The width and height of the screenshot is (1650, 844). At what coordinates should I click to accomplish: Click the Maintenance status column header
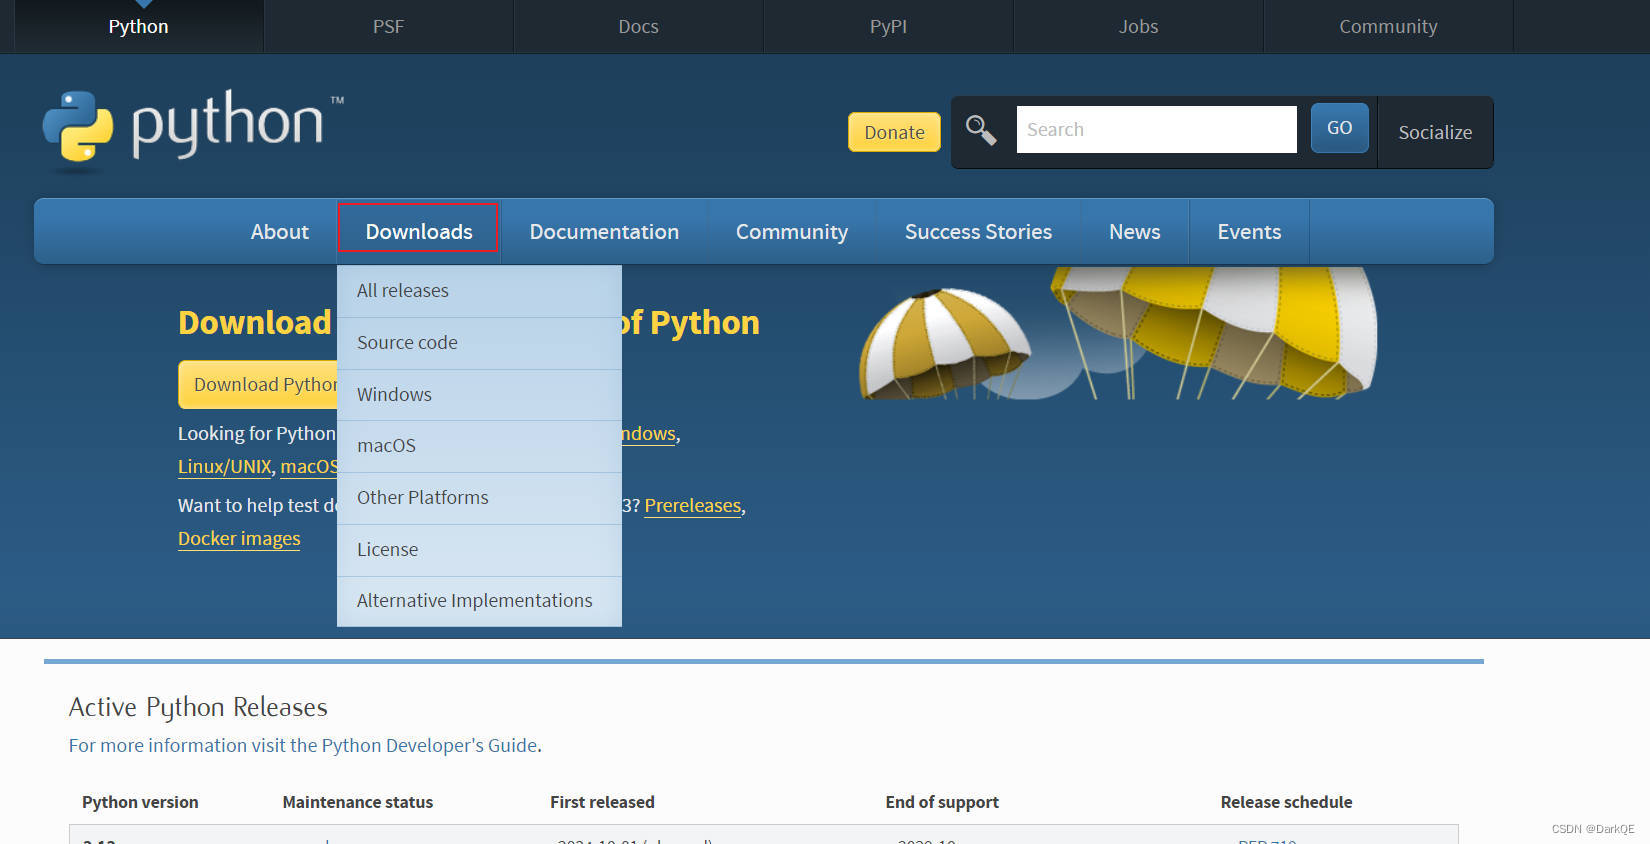358,802
